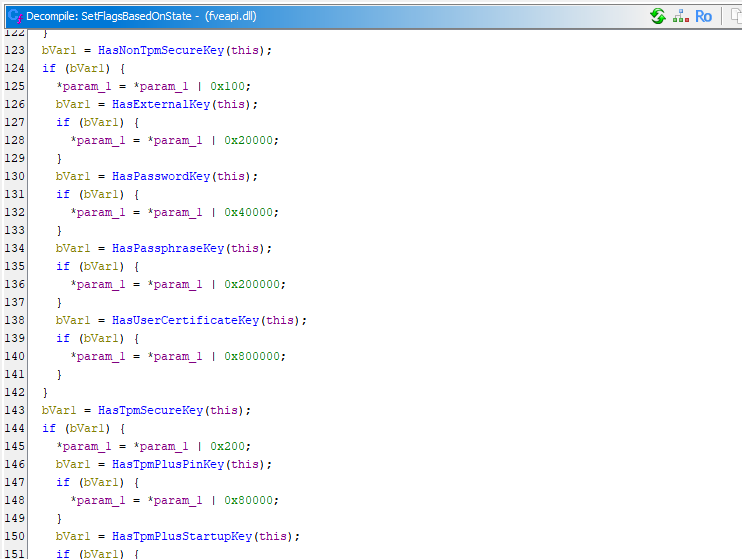Toggle the Ro read-only icon
Screen dimensions: 742x559
(704, 16)
